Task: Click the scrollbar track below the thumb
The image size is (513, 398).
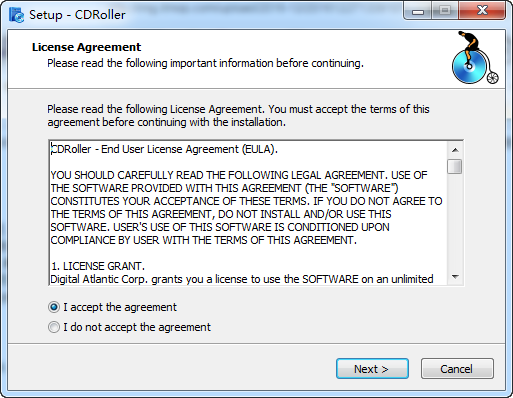Action: 455,222
